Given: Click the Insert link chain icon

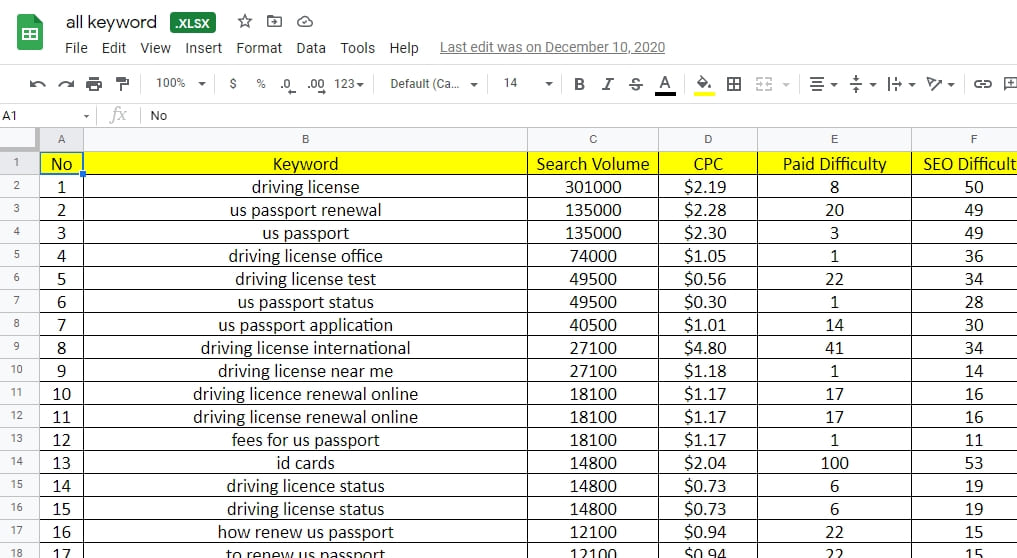Looking at the screenshot, I should tap(983, 84).
